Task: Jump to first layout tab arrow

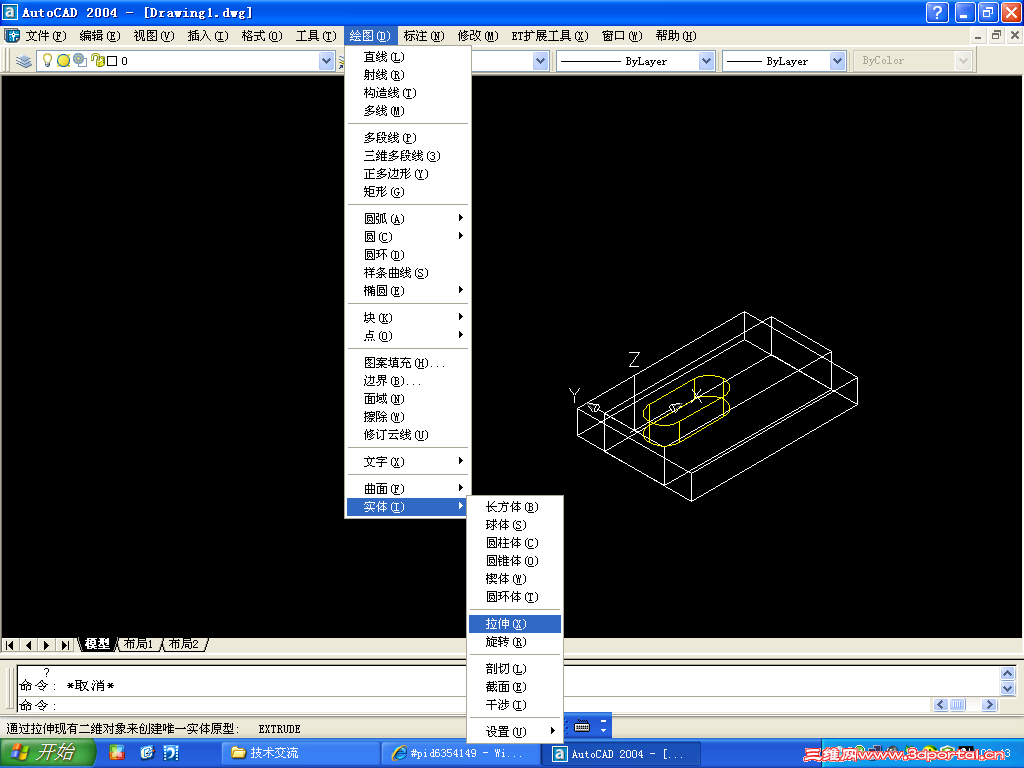Action: click(10, 645)
